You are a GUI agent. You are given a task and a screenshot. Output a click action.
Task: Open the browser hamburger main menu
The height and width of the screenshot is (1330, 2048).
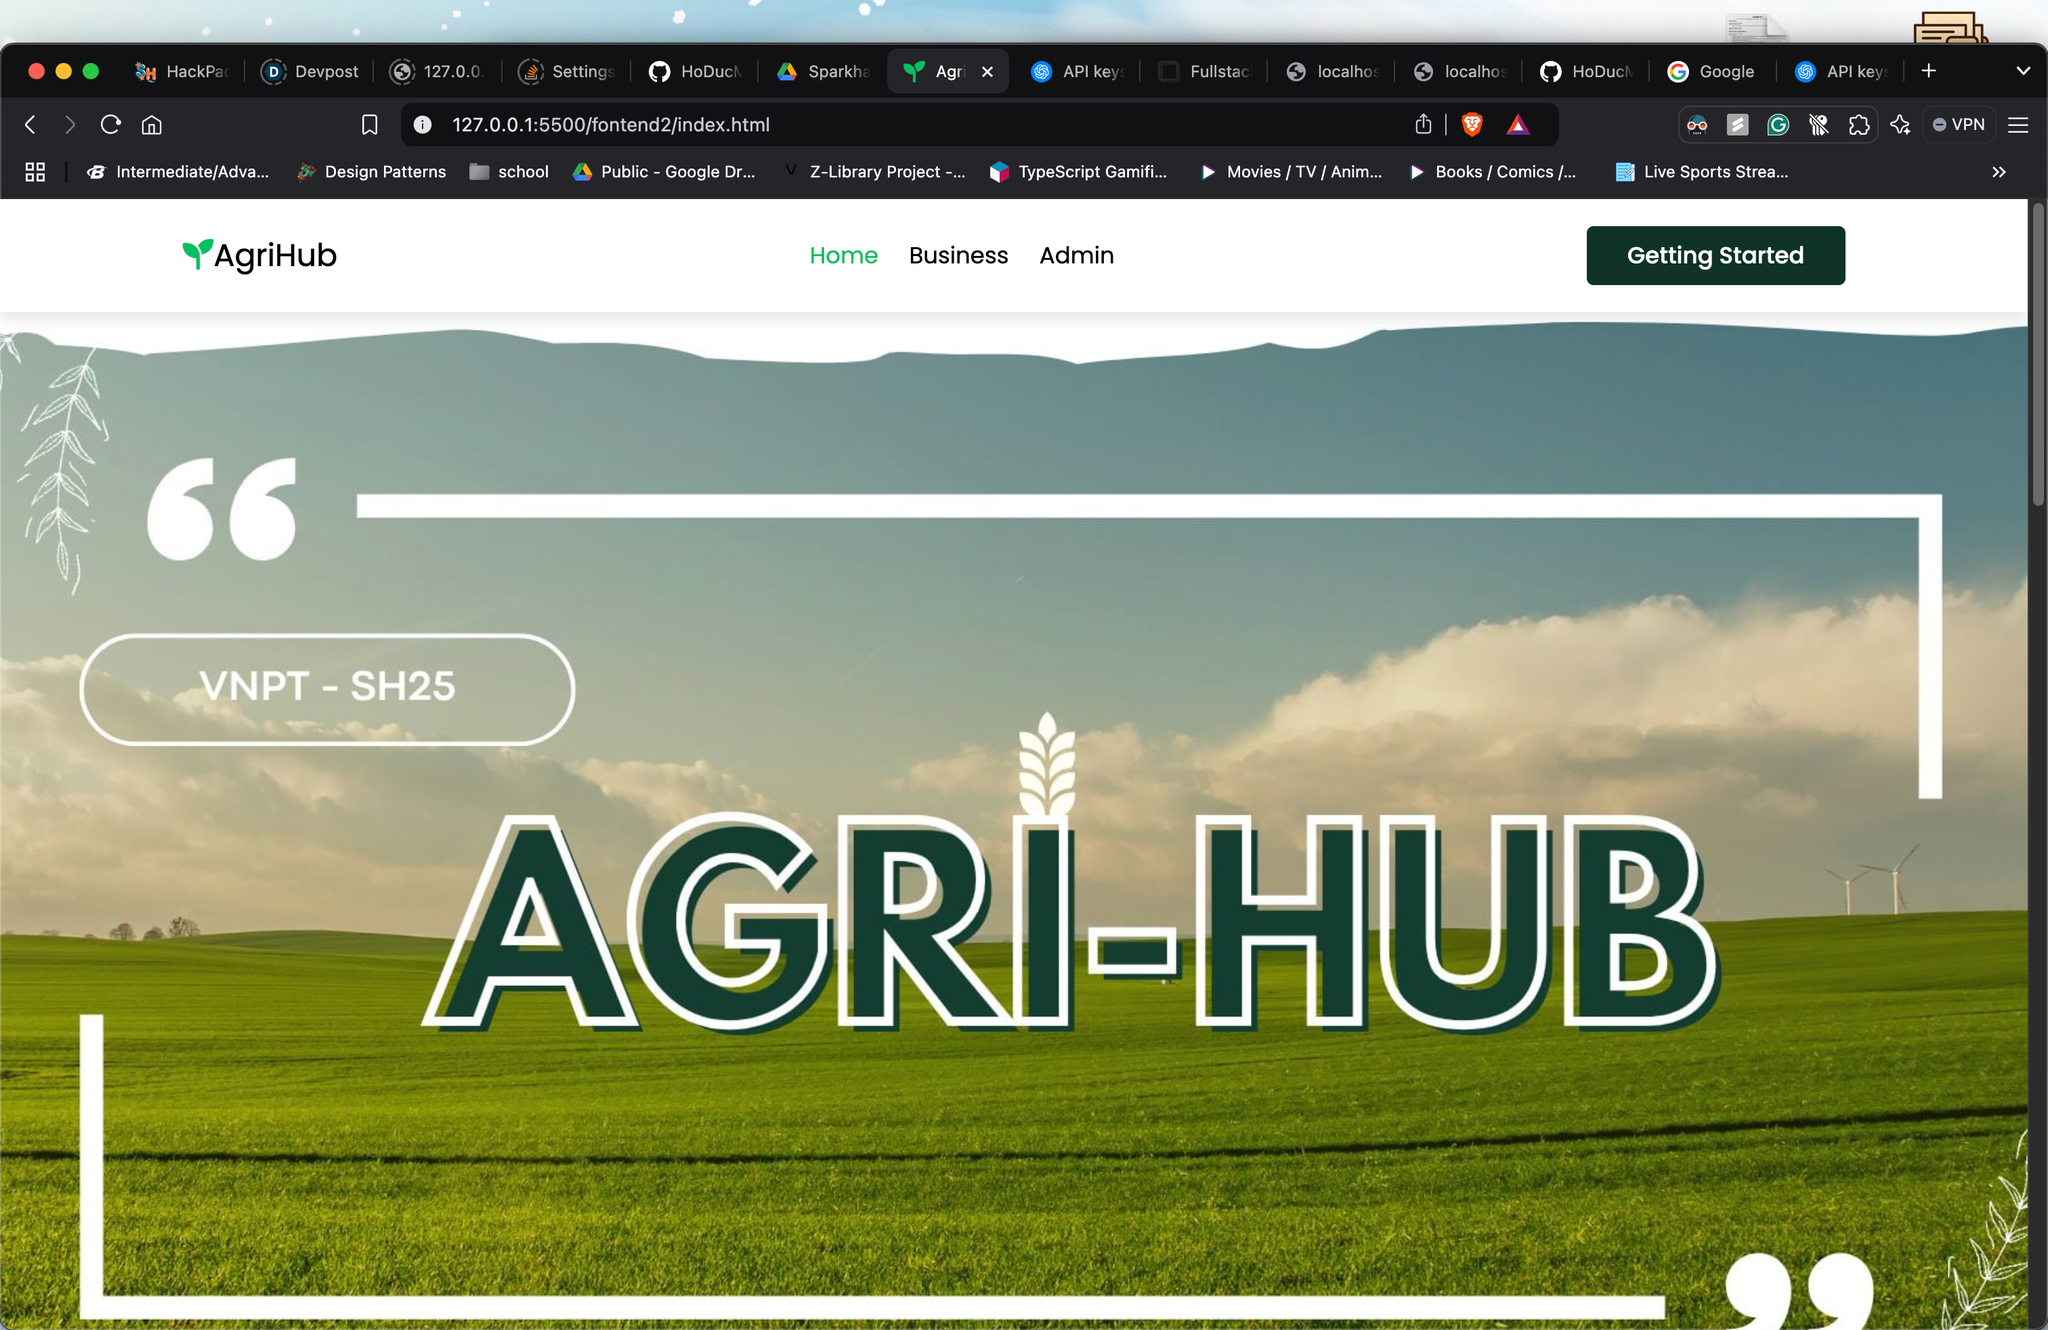[2018, 125]
